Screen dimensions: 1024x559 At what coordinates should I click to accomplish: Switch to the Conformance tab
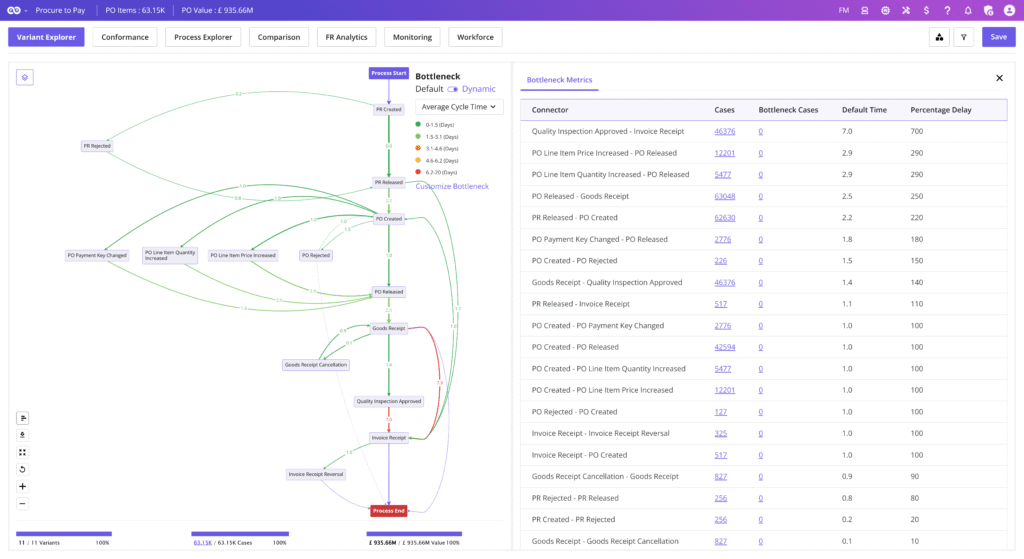125,37
